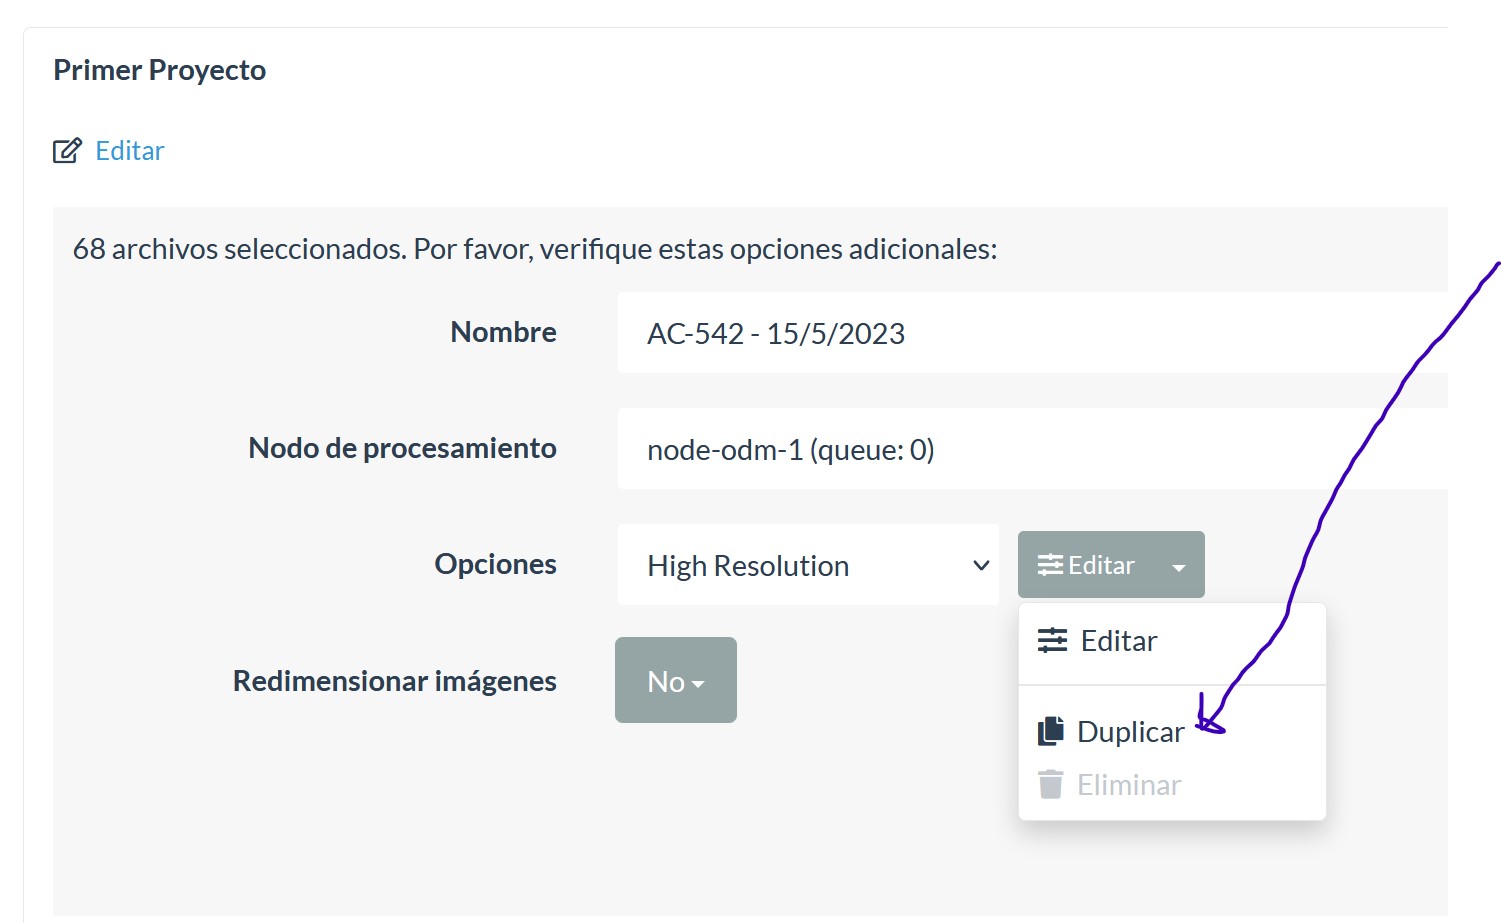Click the grayed-out Eliminar menu option
This screenshot has width=1502, height=923.
coord(1128,784)
